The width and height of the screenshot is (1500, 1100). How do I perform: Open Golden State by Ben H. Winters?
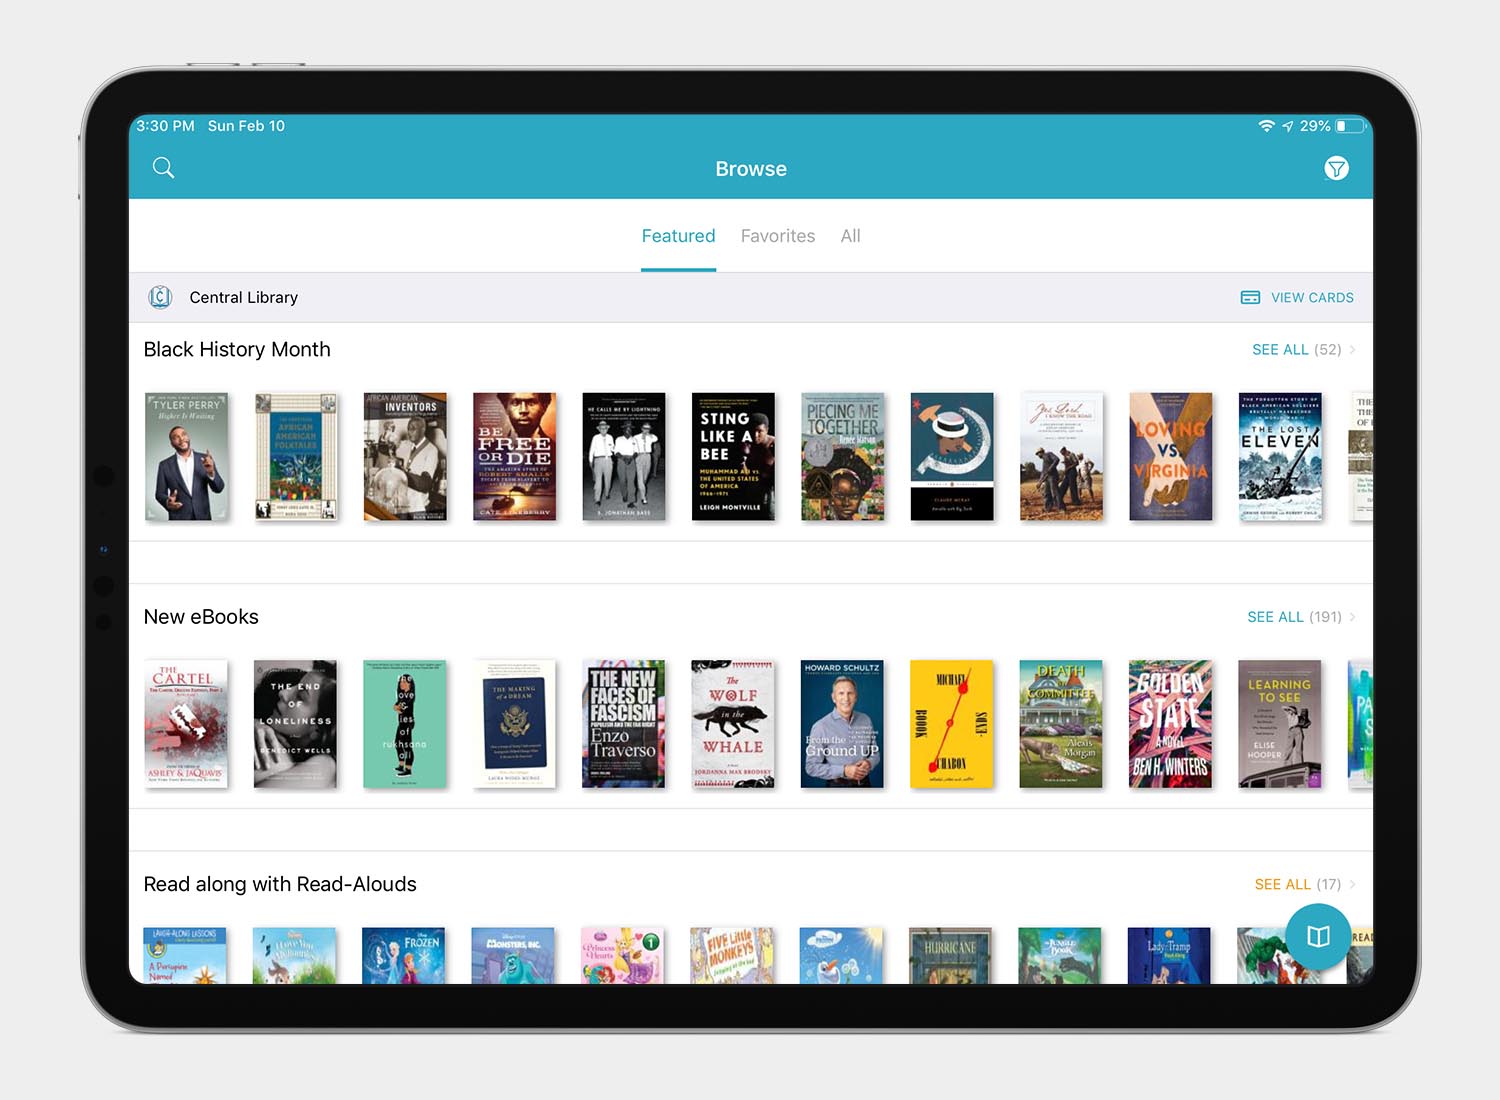click(1170, 724)
